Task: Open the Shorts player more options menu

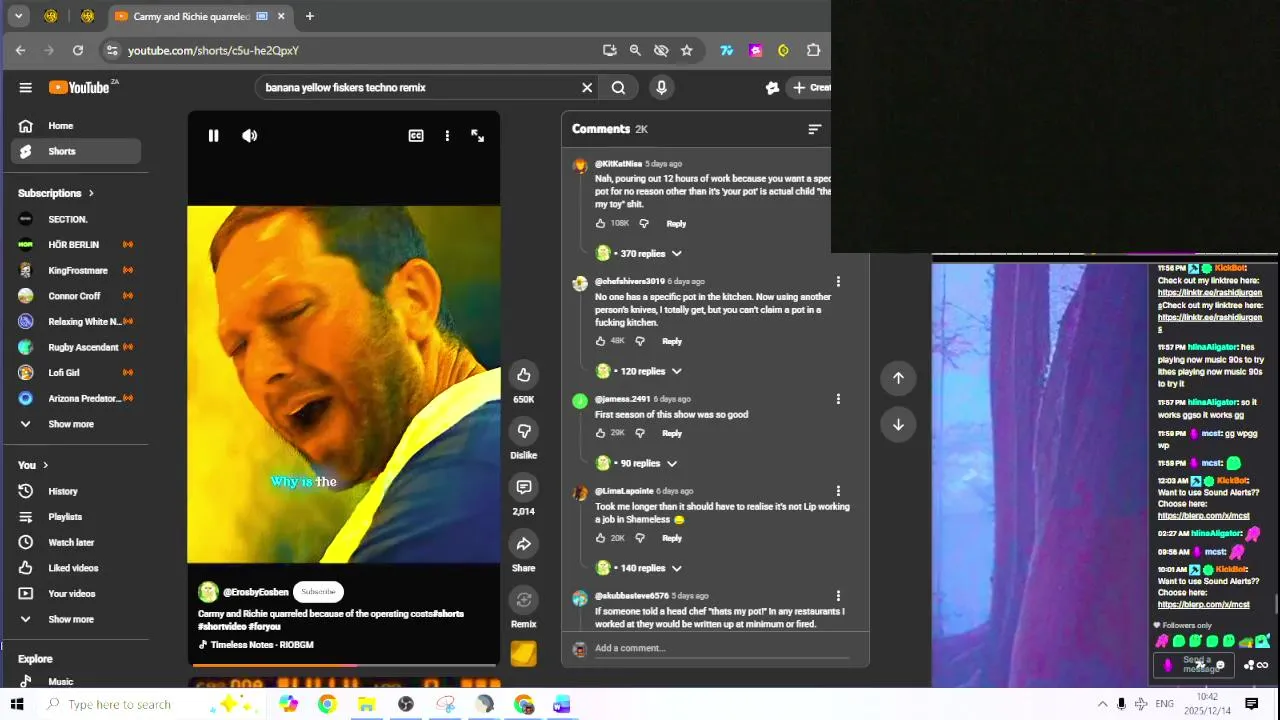Action: [447, 136]
